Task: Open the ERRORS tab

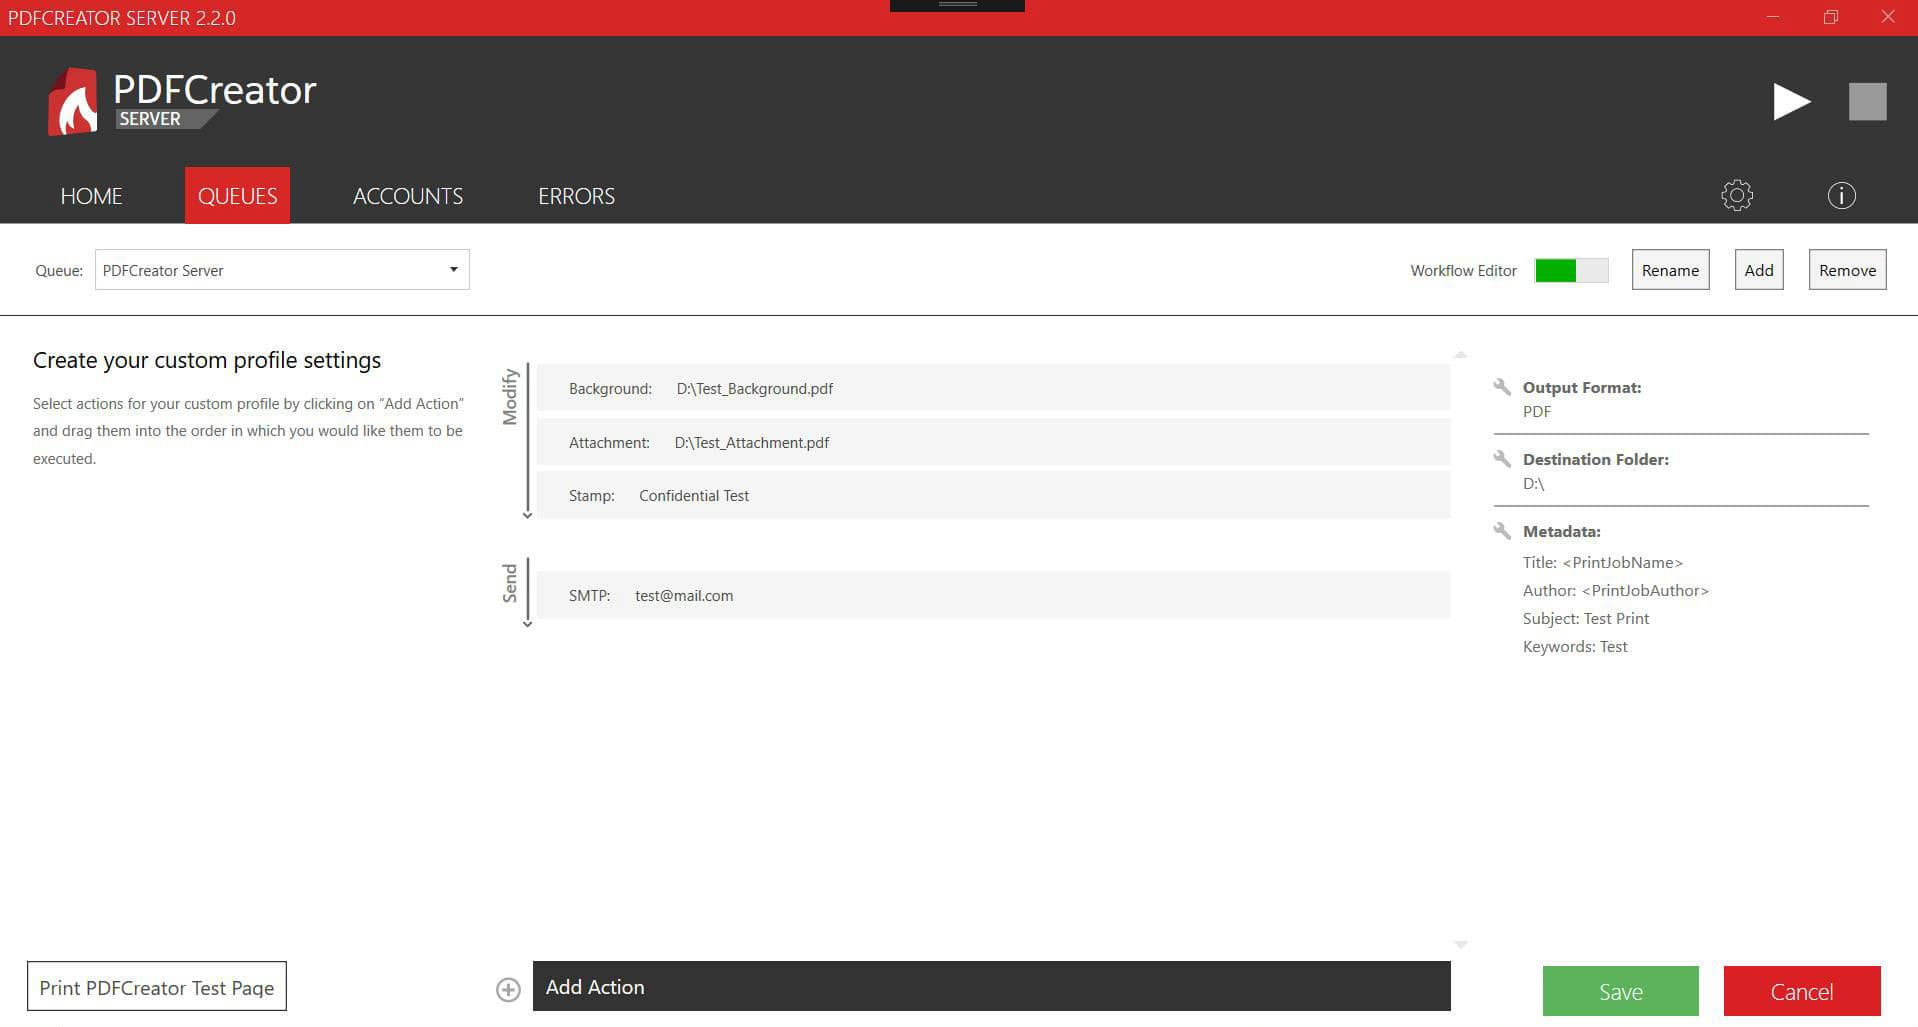Action: pyautogui.click(x=576, y=196)
